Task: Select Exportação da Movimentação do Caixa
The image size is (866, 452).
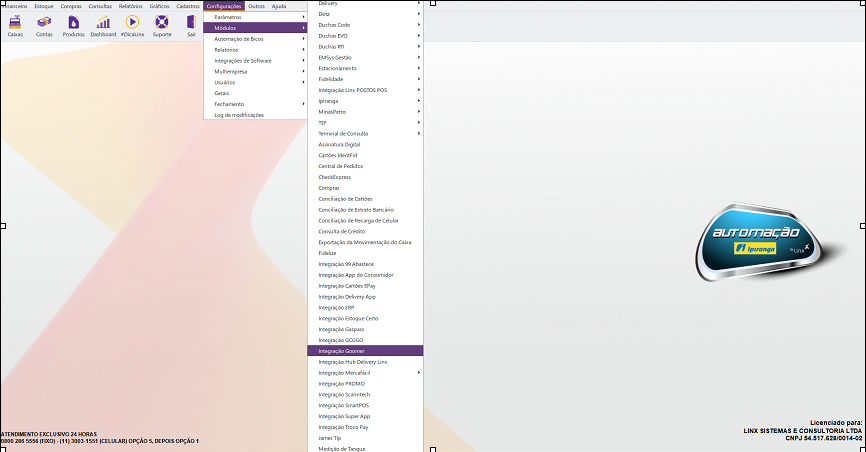Action: (x=365, y=242)
